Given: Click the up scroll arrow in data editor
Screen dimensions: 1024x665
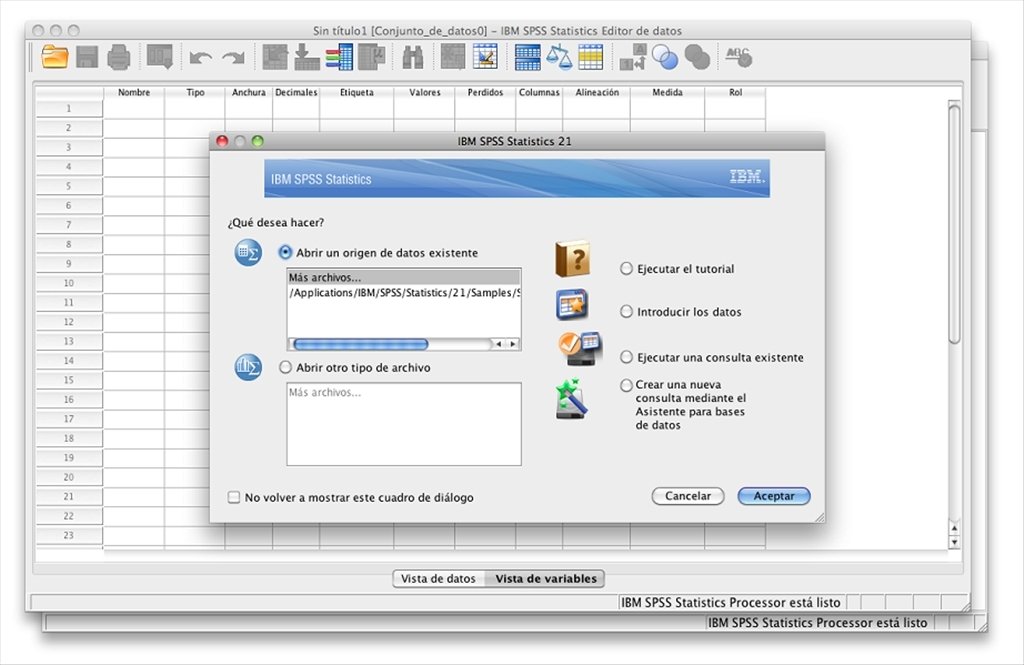Looking at the screenshot, I should (x=954, y=528).
